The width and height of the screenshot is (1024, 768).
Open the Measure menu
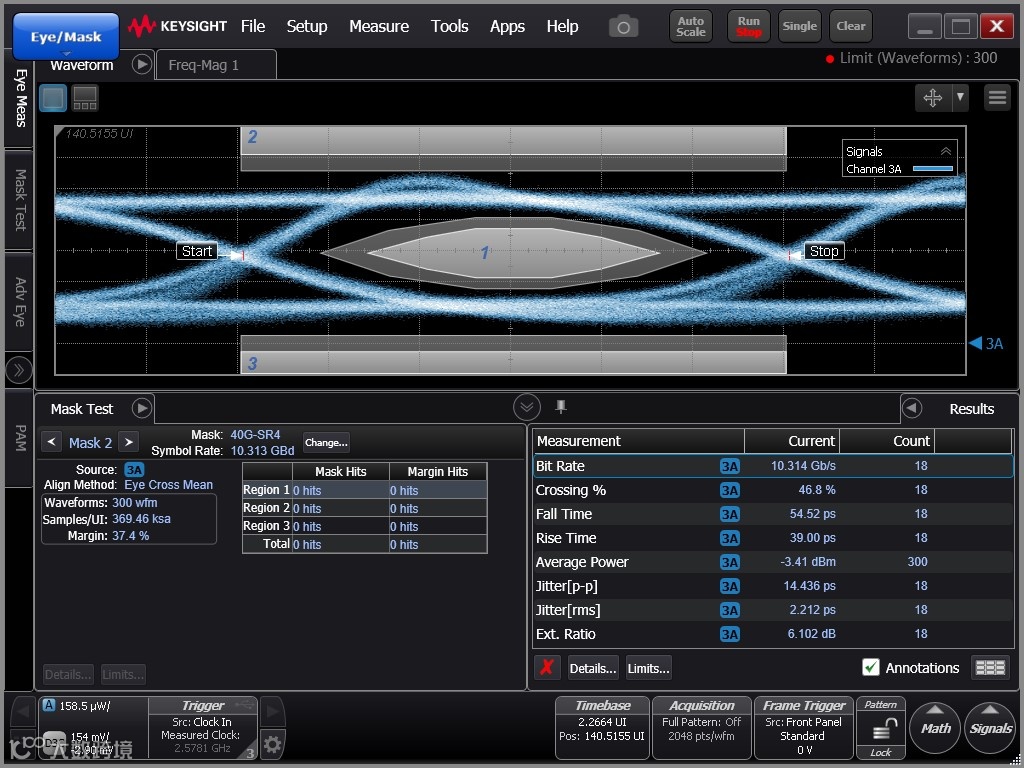(x=378, y=26)
